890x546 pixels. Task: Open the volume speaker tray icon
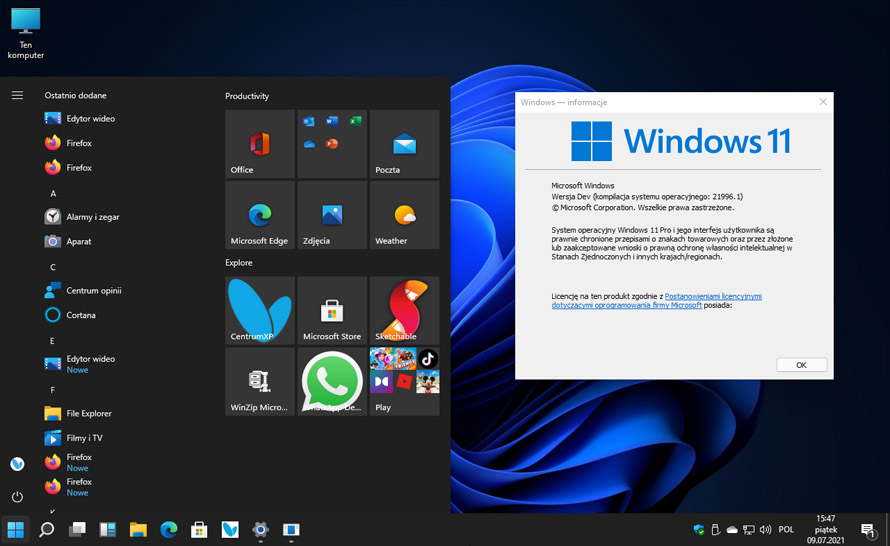(x=765, y=530)
